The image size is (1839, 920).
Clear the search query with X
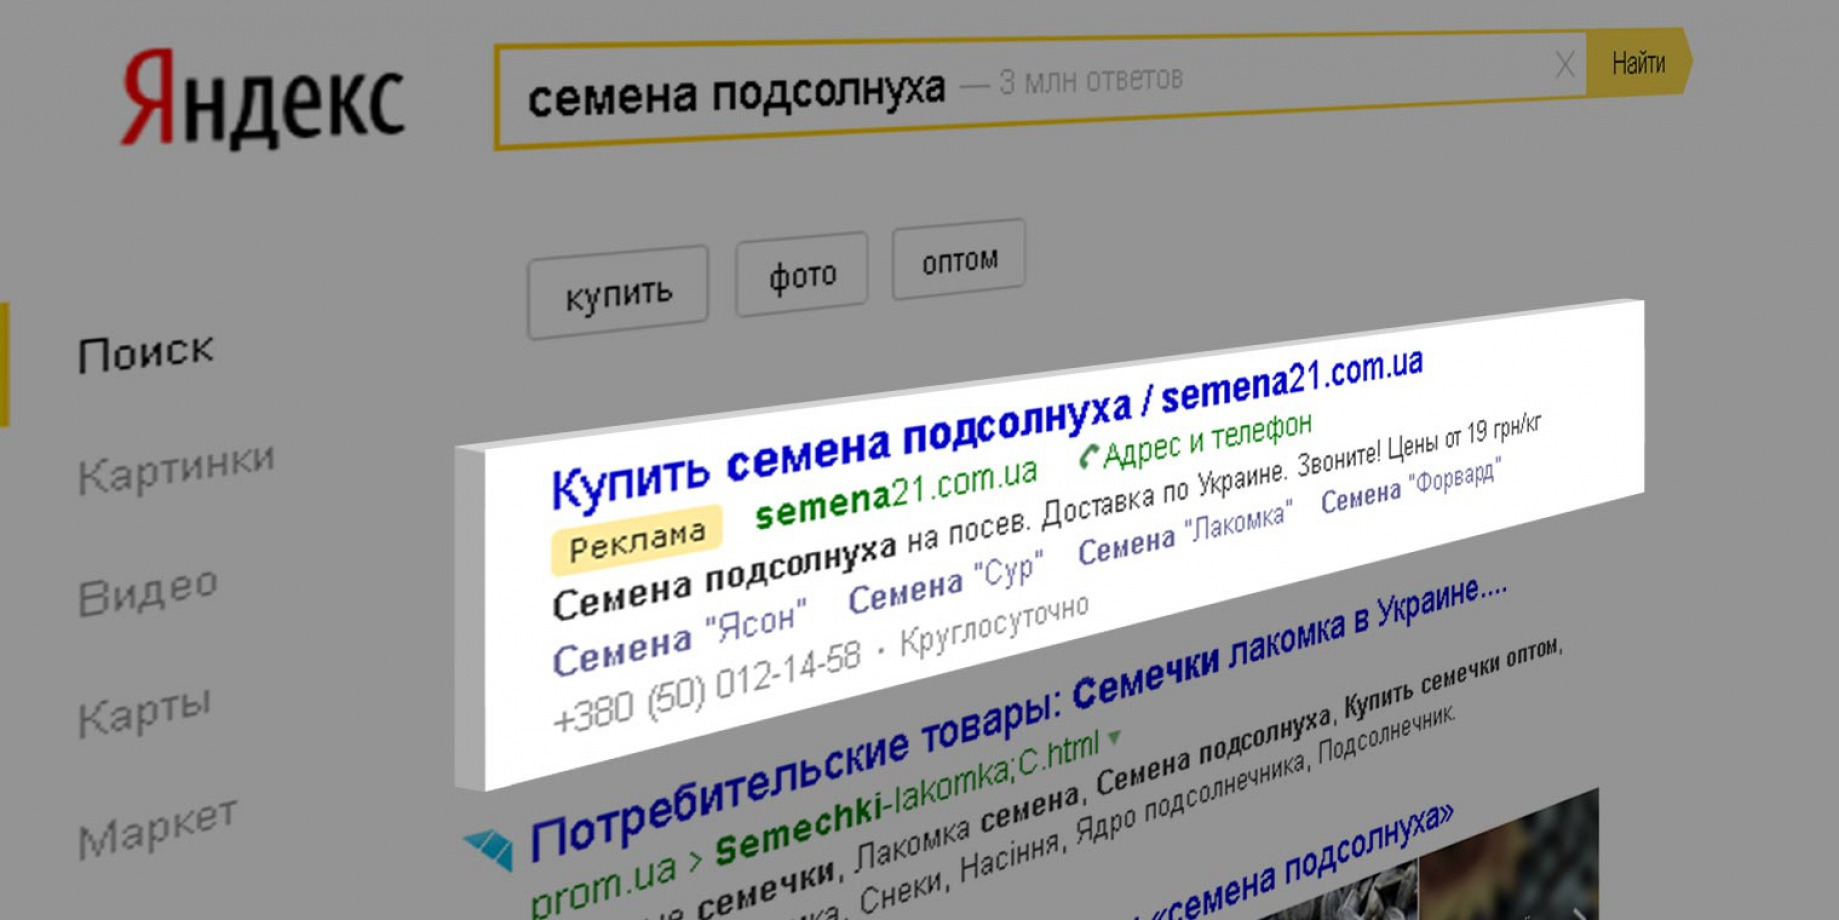(x=1565, y=65)
